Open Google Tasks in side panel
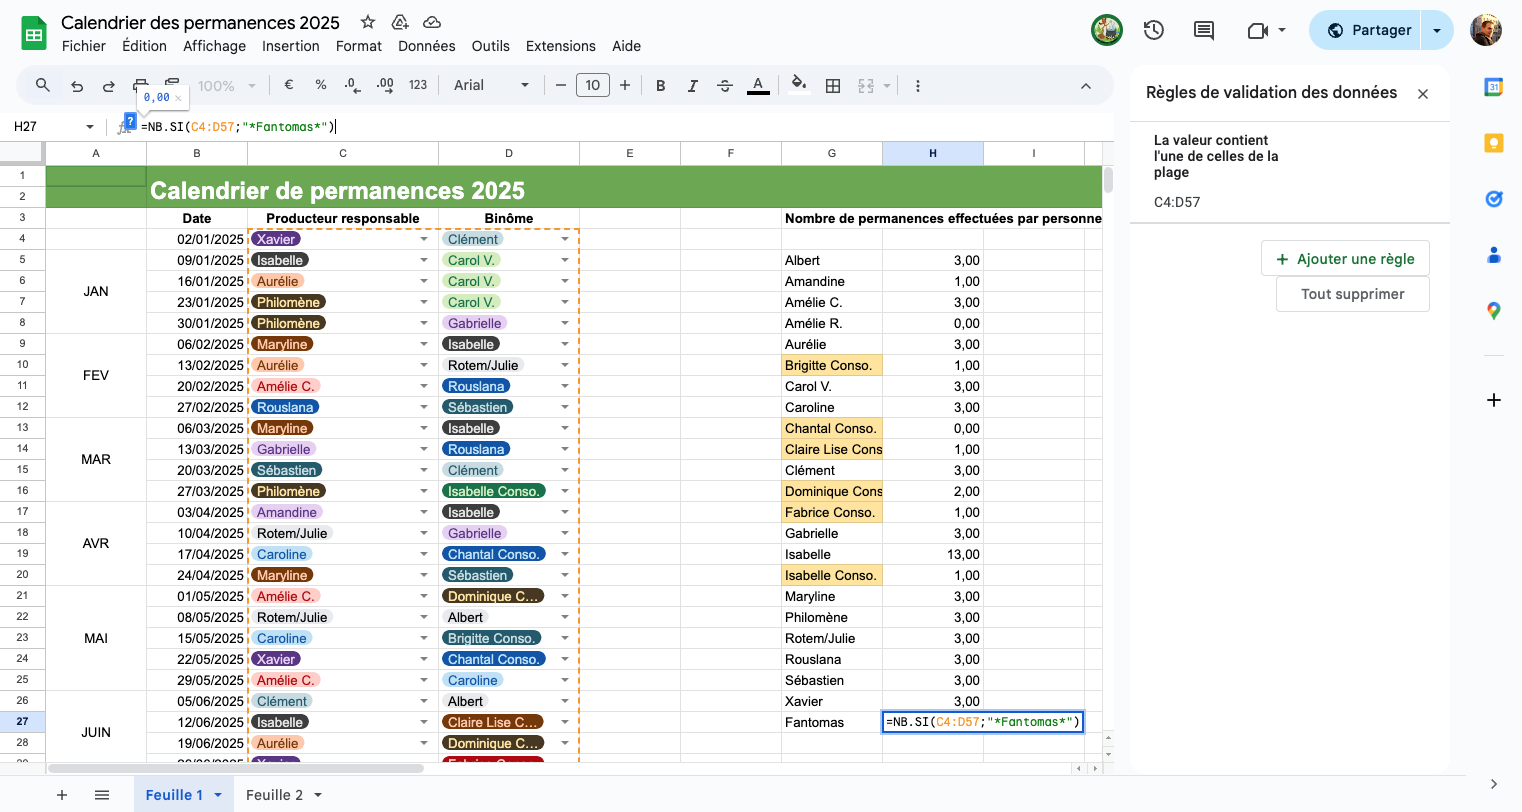This screenshot has height=812, width=1522. click(x=1494, y=199)
